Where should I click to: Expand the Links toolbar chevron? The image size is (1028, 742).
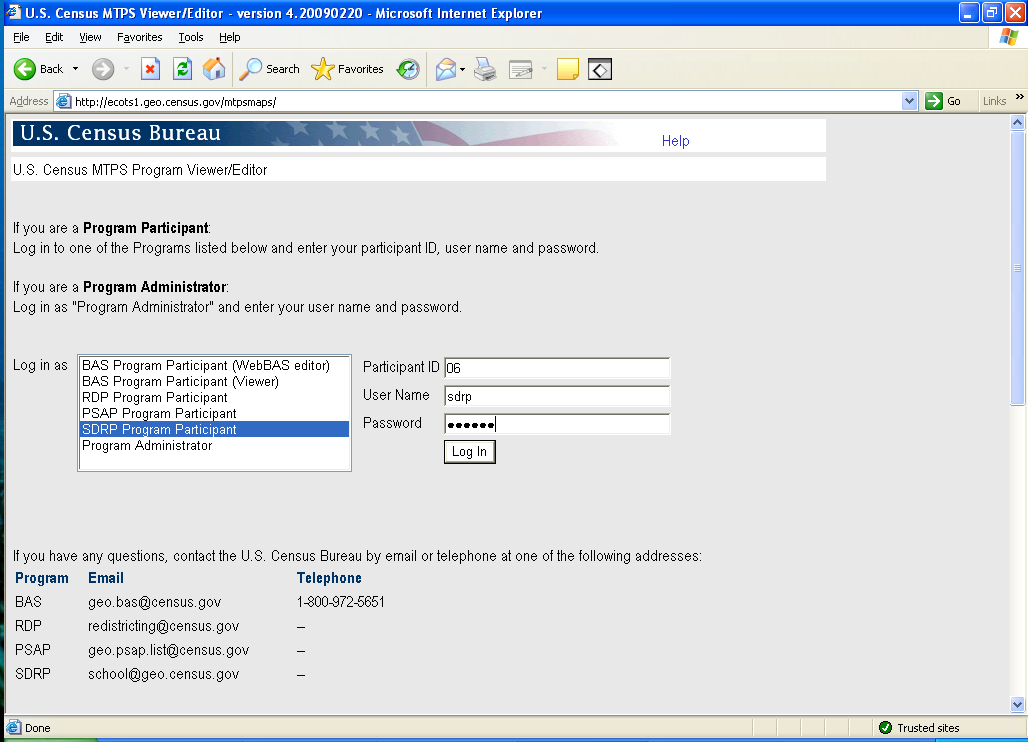point(1020,97)
